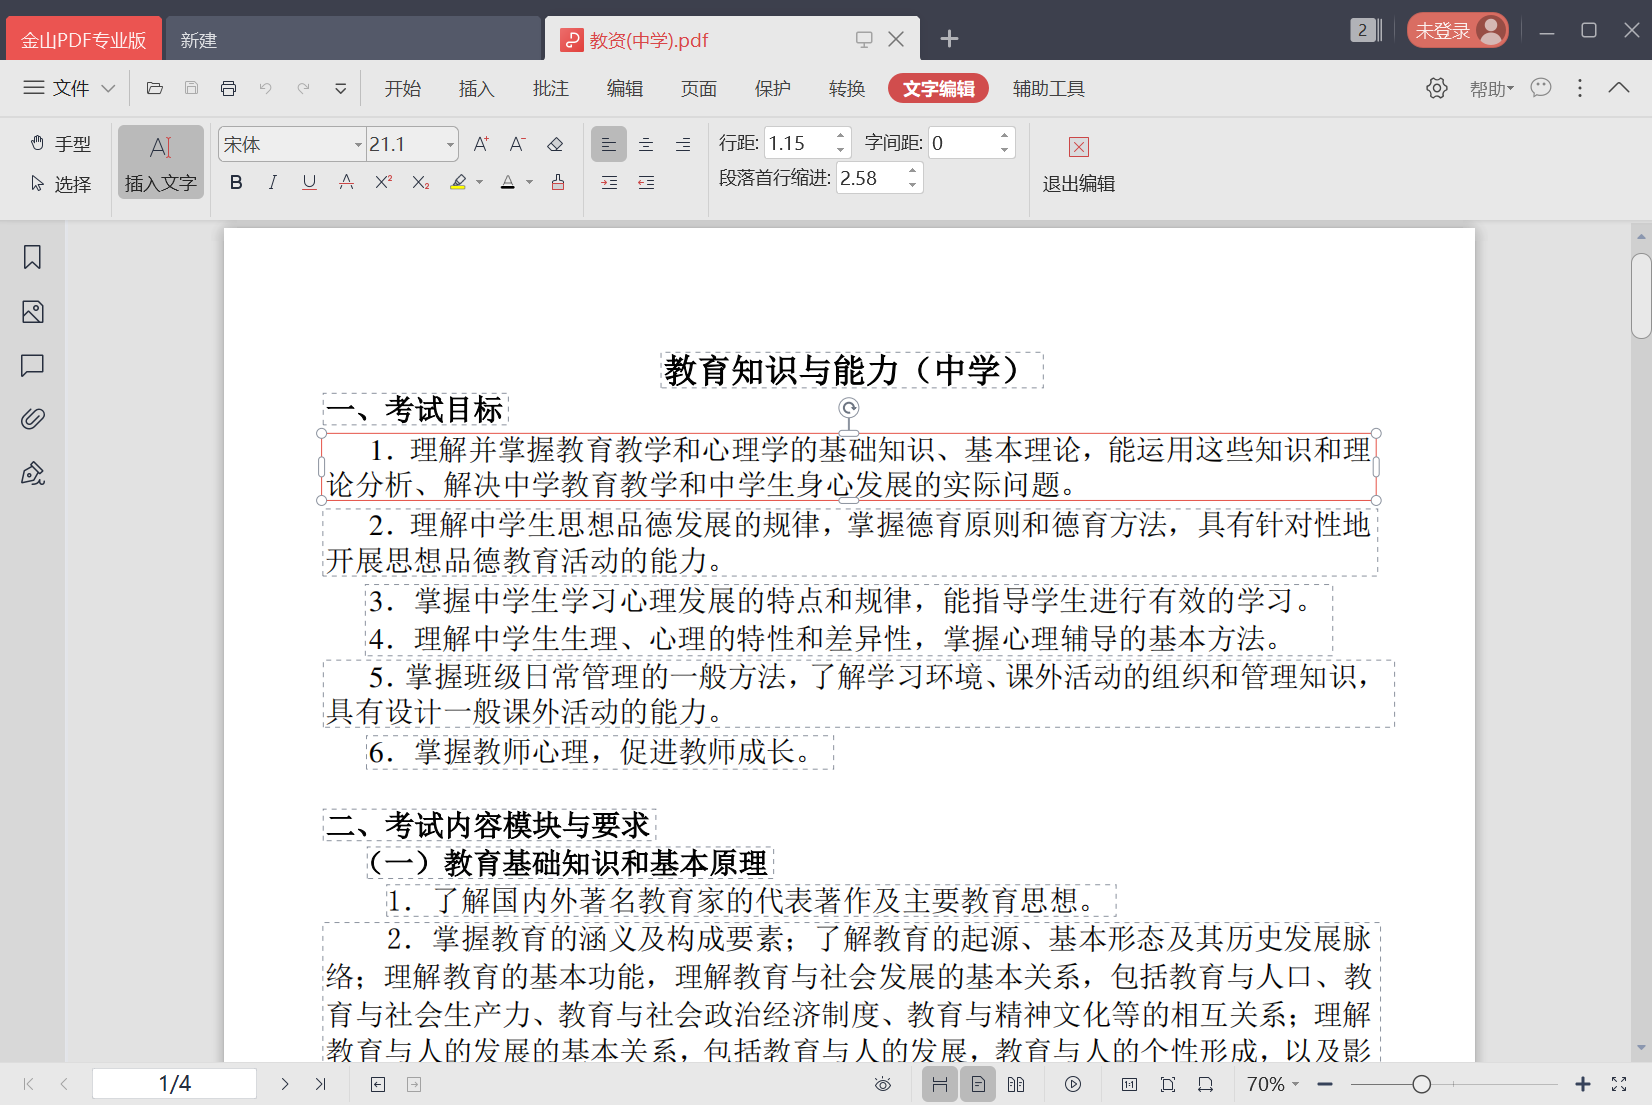This screenshot has height=1105, width=1652.
Task: Increase line spacing with the up stepper
Action: click(x=841, y=136)
